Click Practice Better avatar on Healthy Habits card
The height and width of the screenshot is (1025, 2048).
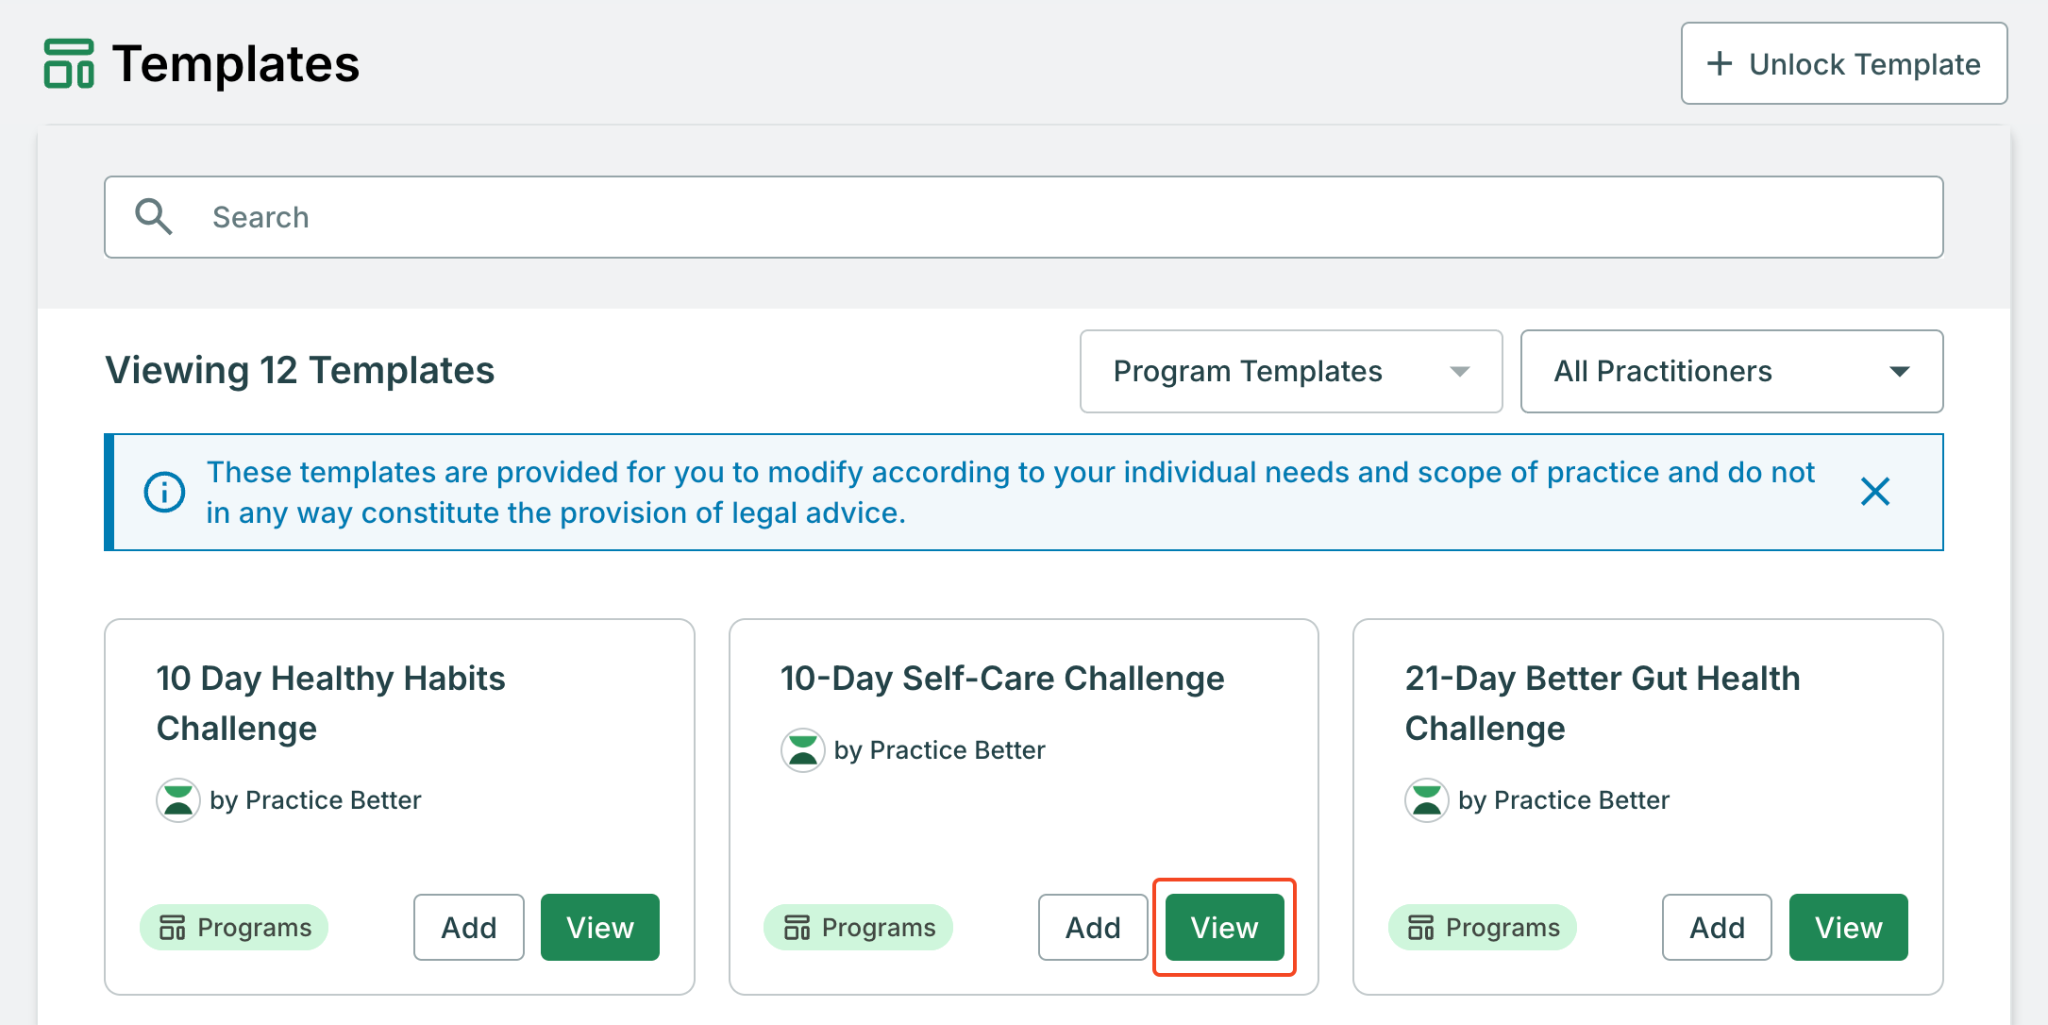pos(178,800)
